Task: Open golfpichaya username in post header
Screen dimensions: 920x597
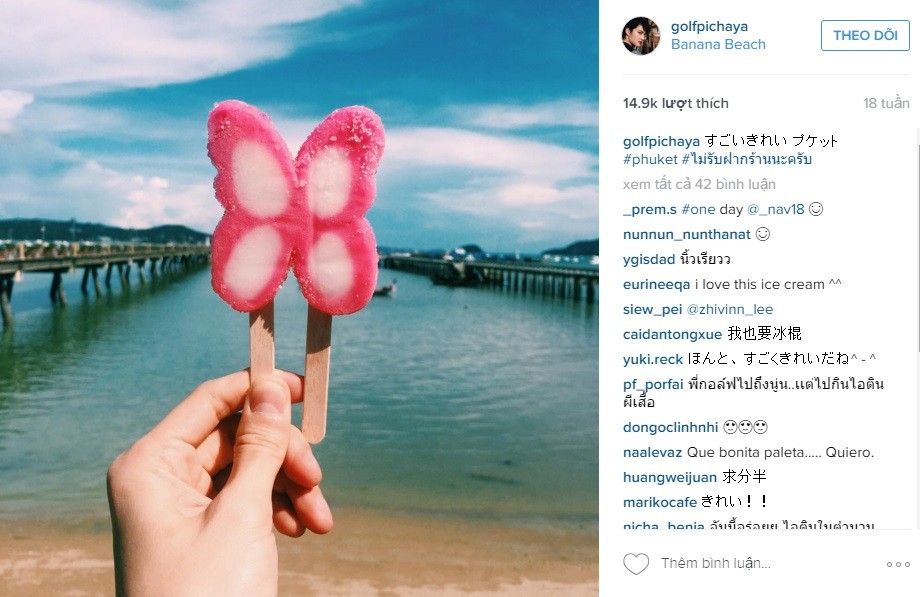Action: coord(709,26)
